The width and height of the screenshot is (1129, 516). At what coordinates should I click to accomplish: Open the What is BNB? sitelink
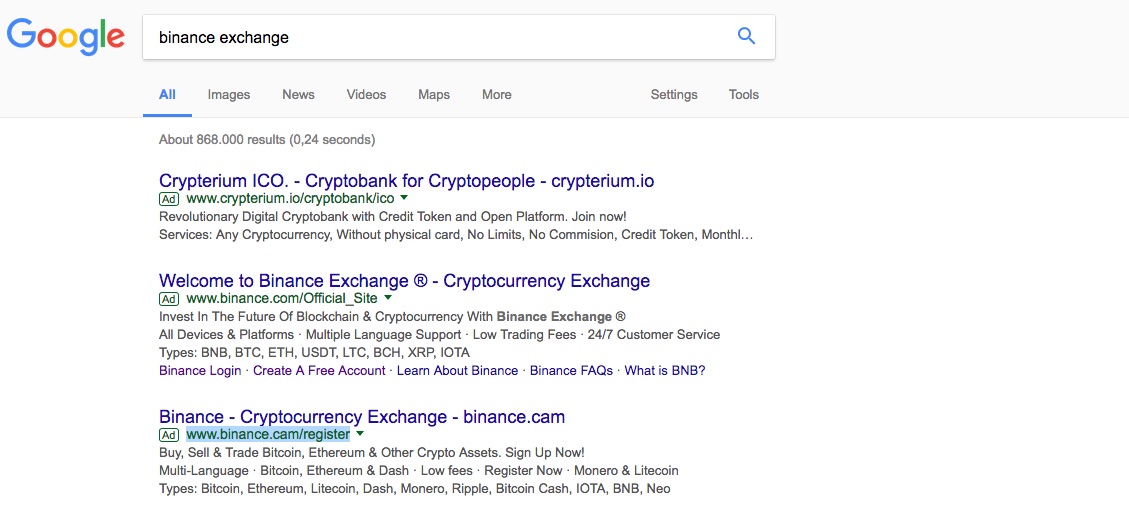(x=665, y=370)
